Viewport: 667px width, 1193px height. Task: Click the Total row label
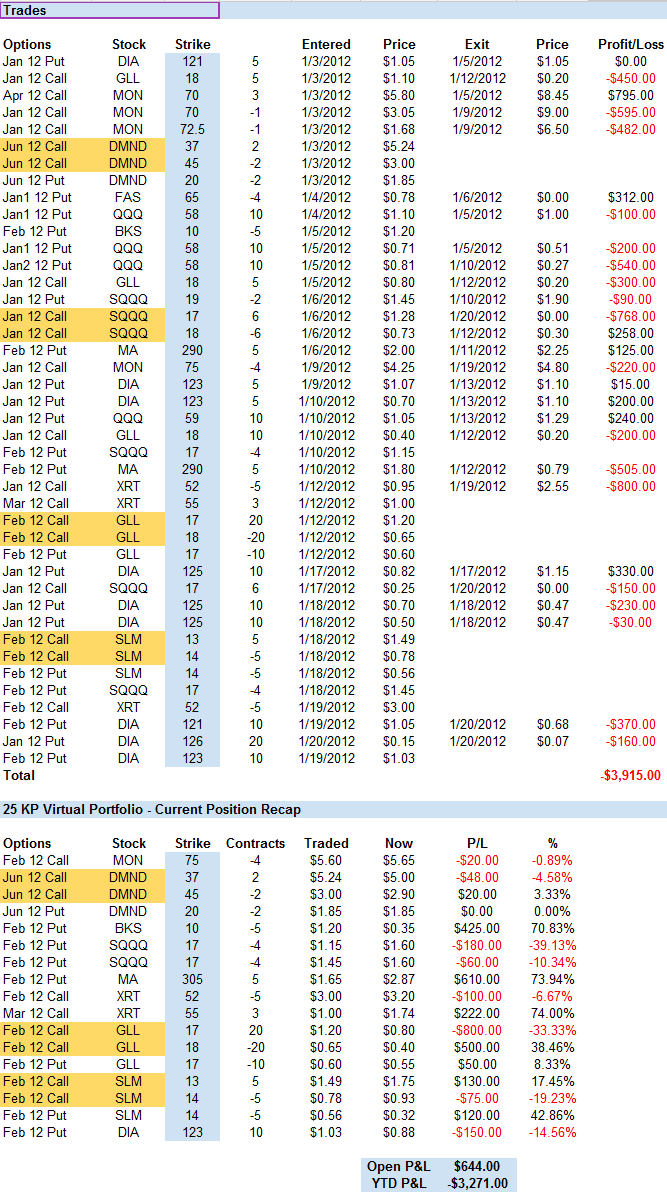click(x=19, y=775)
